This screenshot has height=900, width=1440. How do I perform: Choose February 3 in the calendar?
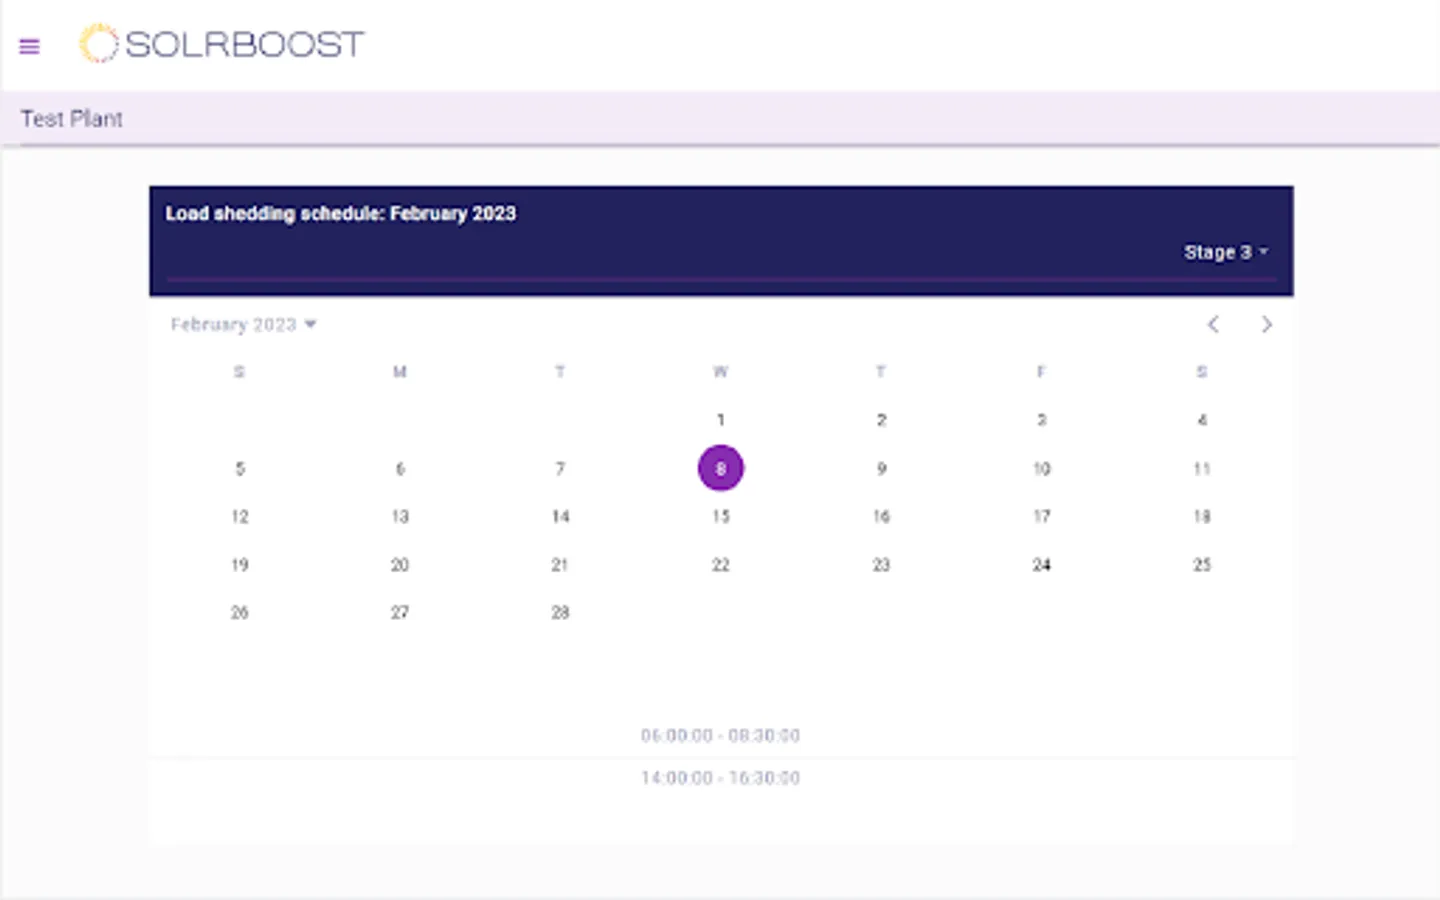[1041, 420]
